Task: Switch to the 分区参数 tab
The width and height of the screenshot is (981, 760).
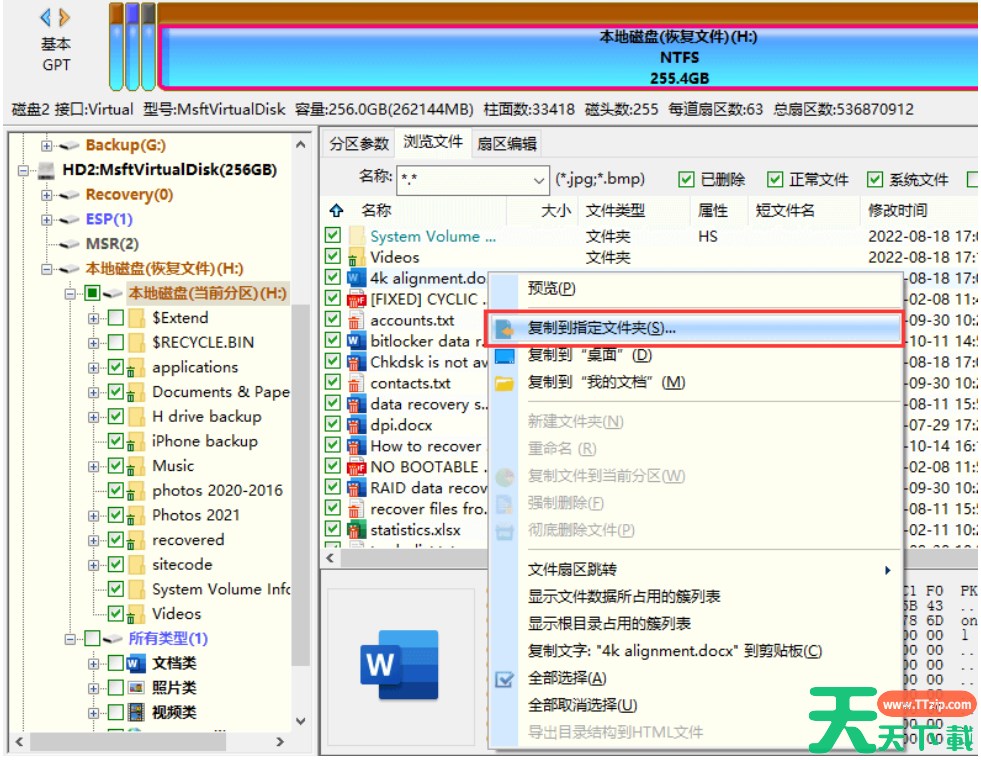Action: point(359,144)
